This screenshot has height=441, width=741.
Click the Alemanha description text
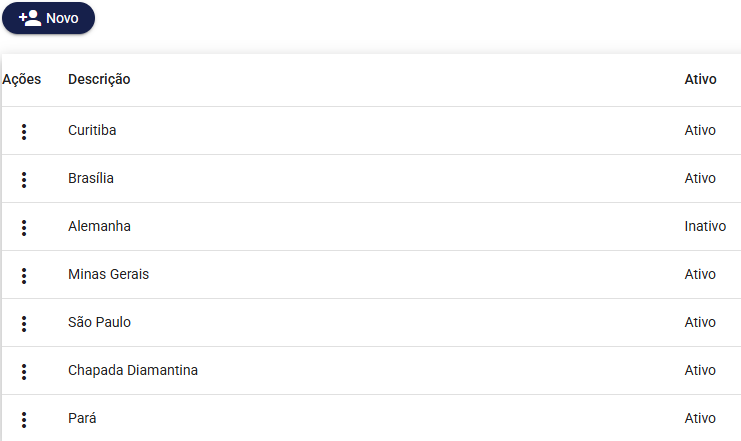[x=99, y=227]
